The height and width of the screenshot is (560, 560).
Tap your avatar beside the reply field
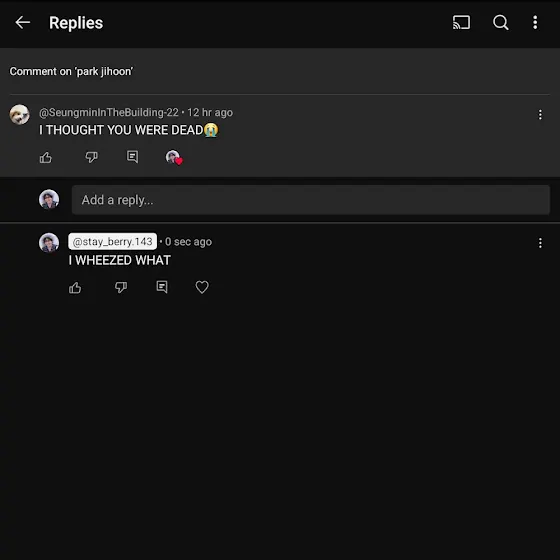pos(49,199)
